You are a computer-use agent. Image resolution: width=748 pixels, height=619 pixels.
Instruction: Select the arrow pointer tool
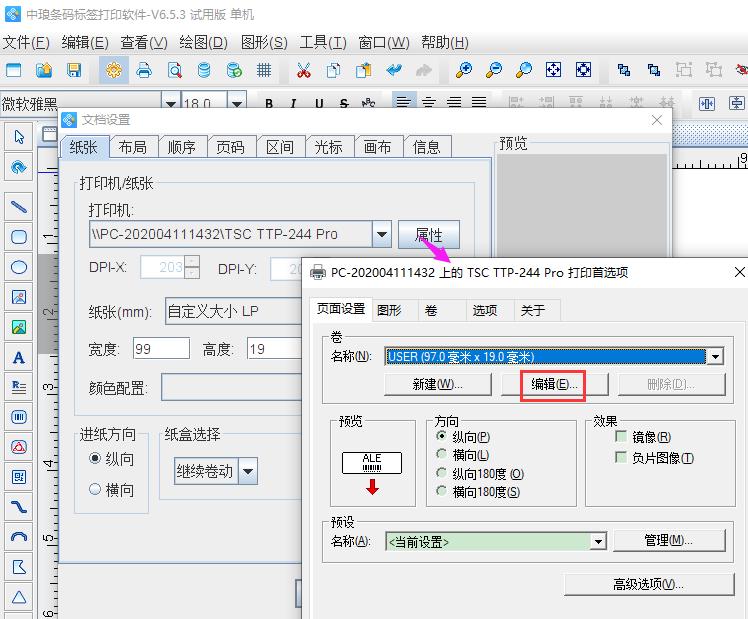pyautogui.click(x=19, y=137)
